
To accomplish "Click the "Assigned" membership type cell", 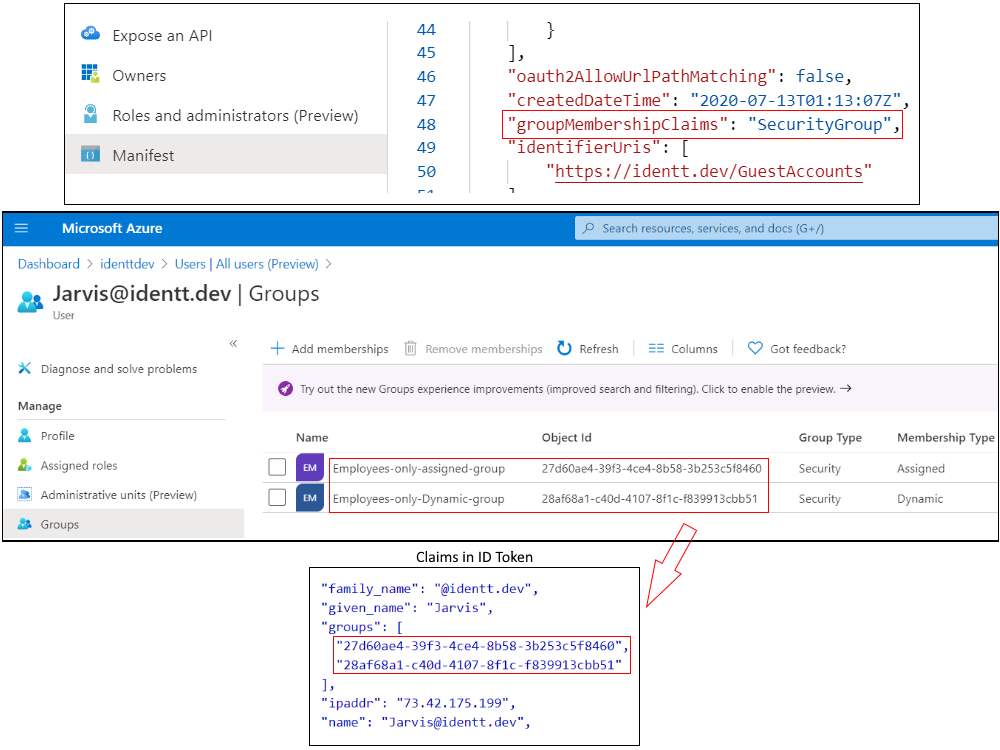I will coord(921,469).
